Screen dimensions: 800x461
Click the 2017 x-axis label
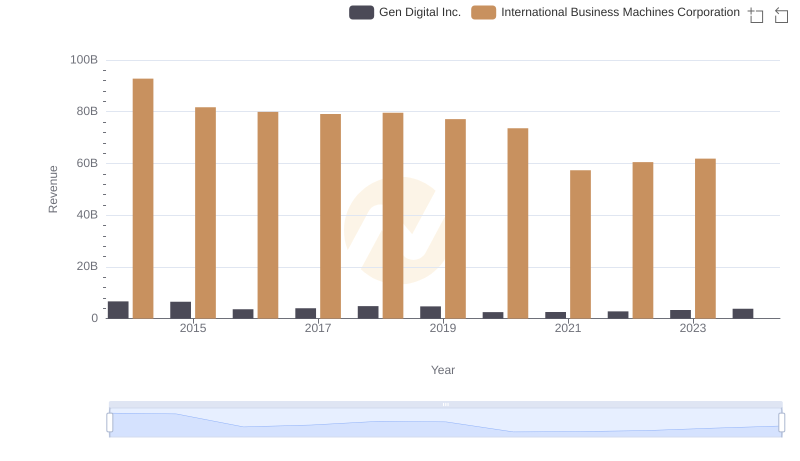click(x=318, y=328)
